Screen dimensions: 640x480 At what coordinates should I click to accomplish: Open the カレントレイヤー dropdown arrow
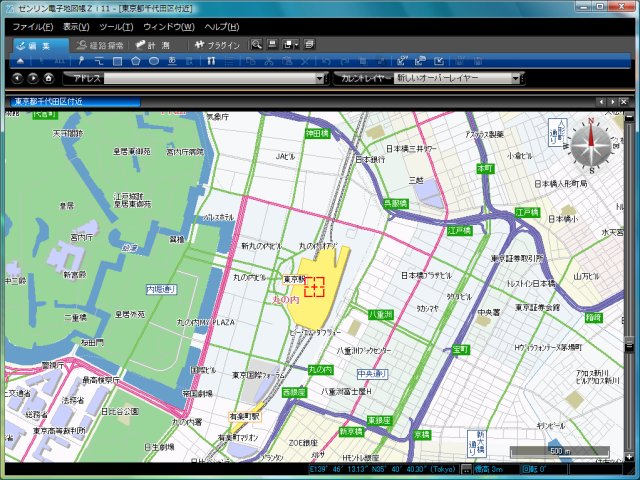pyautogui.click(x=516, y=78)
